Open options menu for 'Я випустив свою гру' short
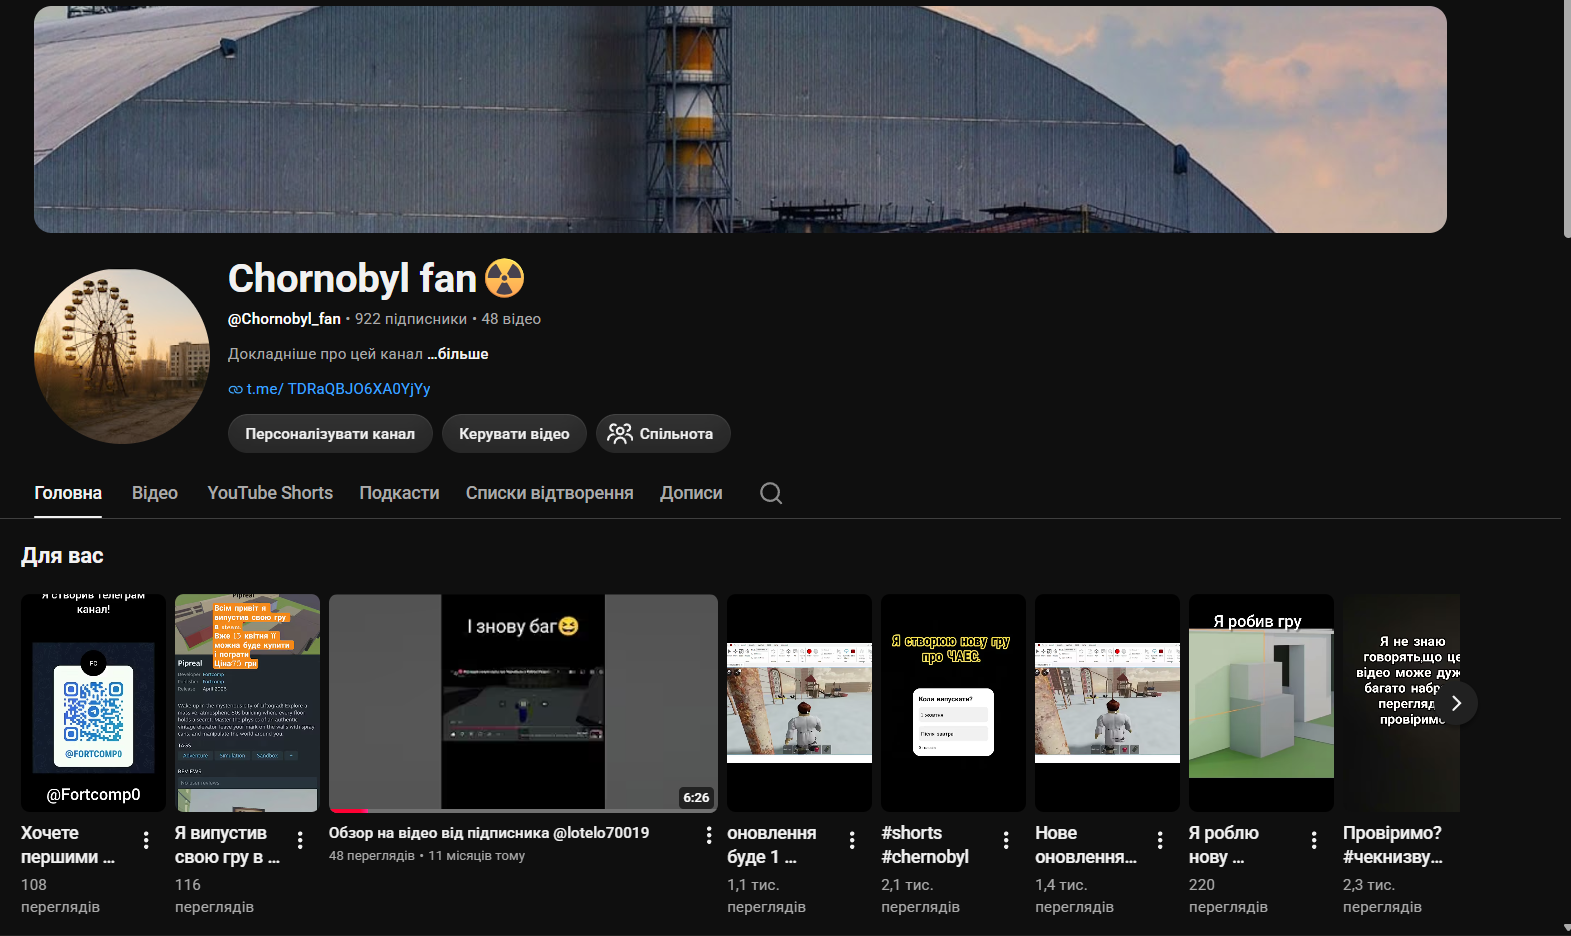This screenshot has height=936, width=1571. (x=300, y=840)
